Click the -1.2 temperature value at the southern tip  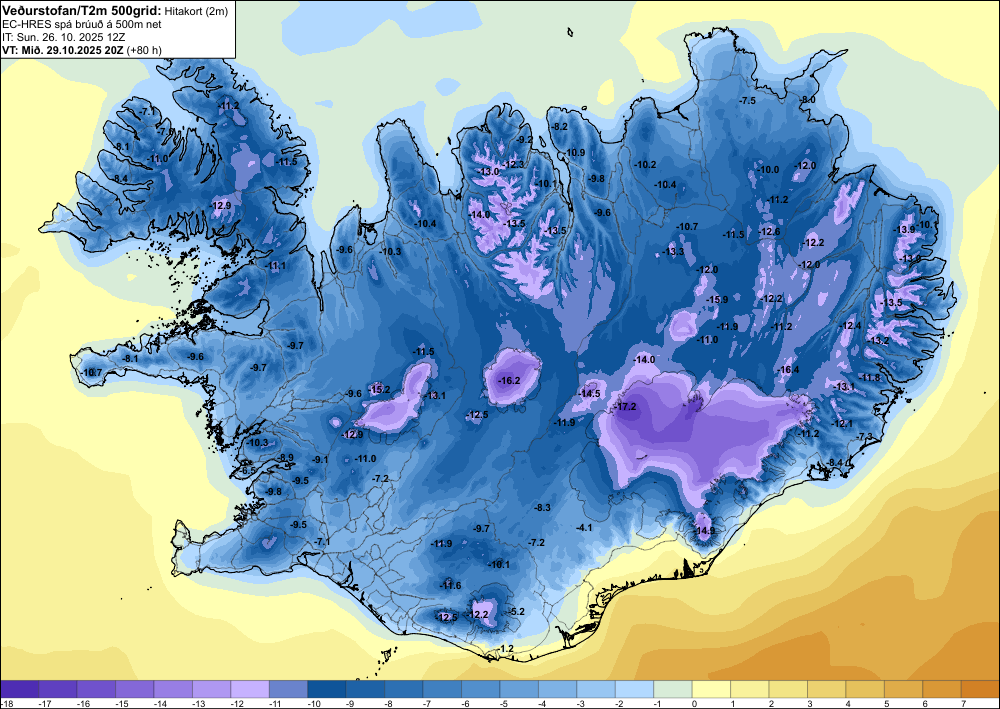(x=506, y=648)
